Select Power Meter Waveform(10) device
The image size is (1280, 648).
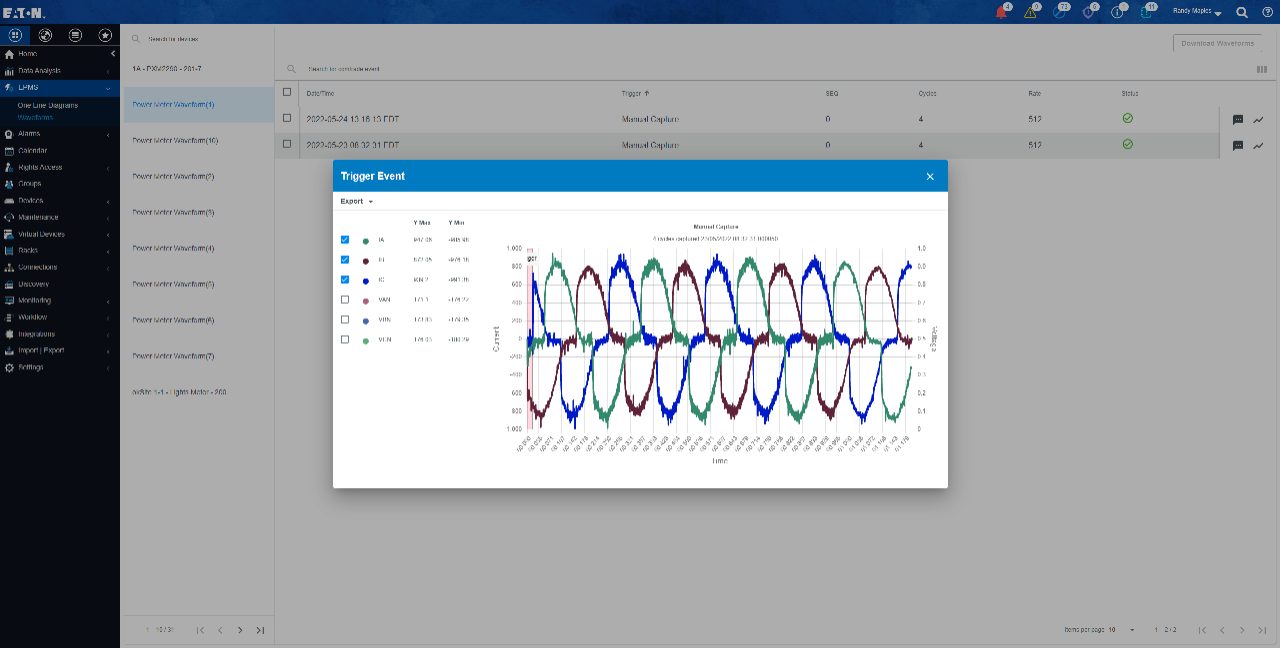(172, 140)
